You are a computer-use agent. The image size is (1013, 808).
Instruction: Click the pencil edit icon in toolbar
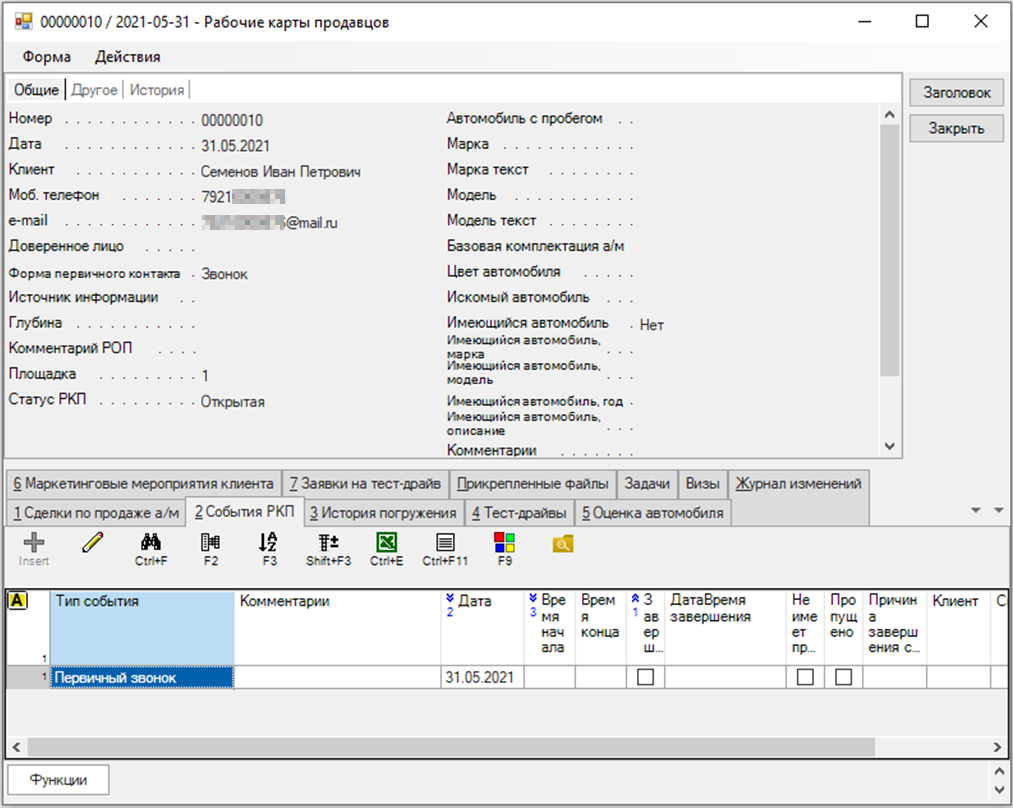[x=92, y=543]
